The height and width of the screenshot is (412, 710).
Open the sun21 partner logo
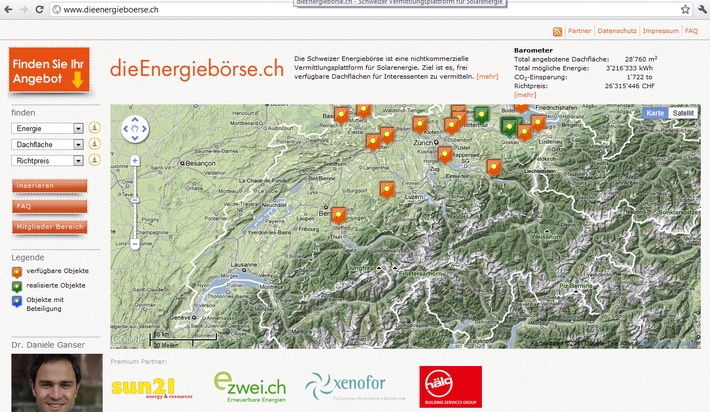[151, 388]
